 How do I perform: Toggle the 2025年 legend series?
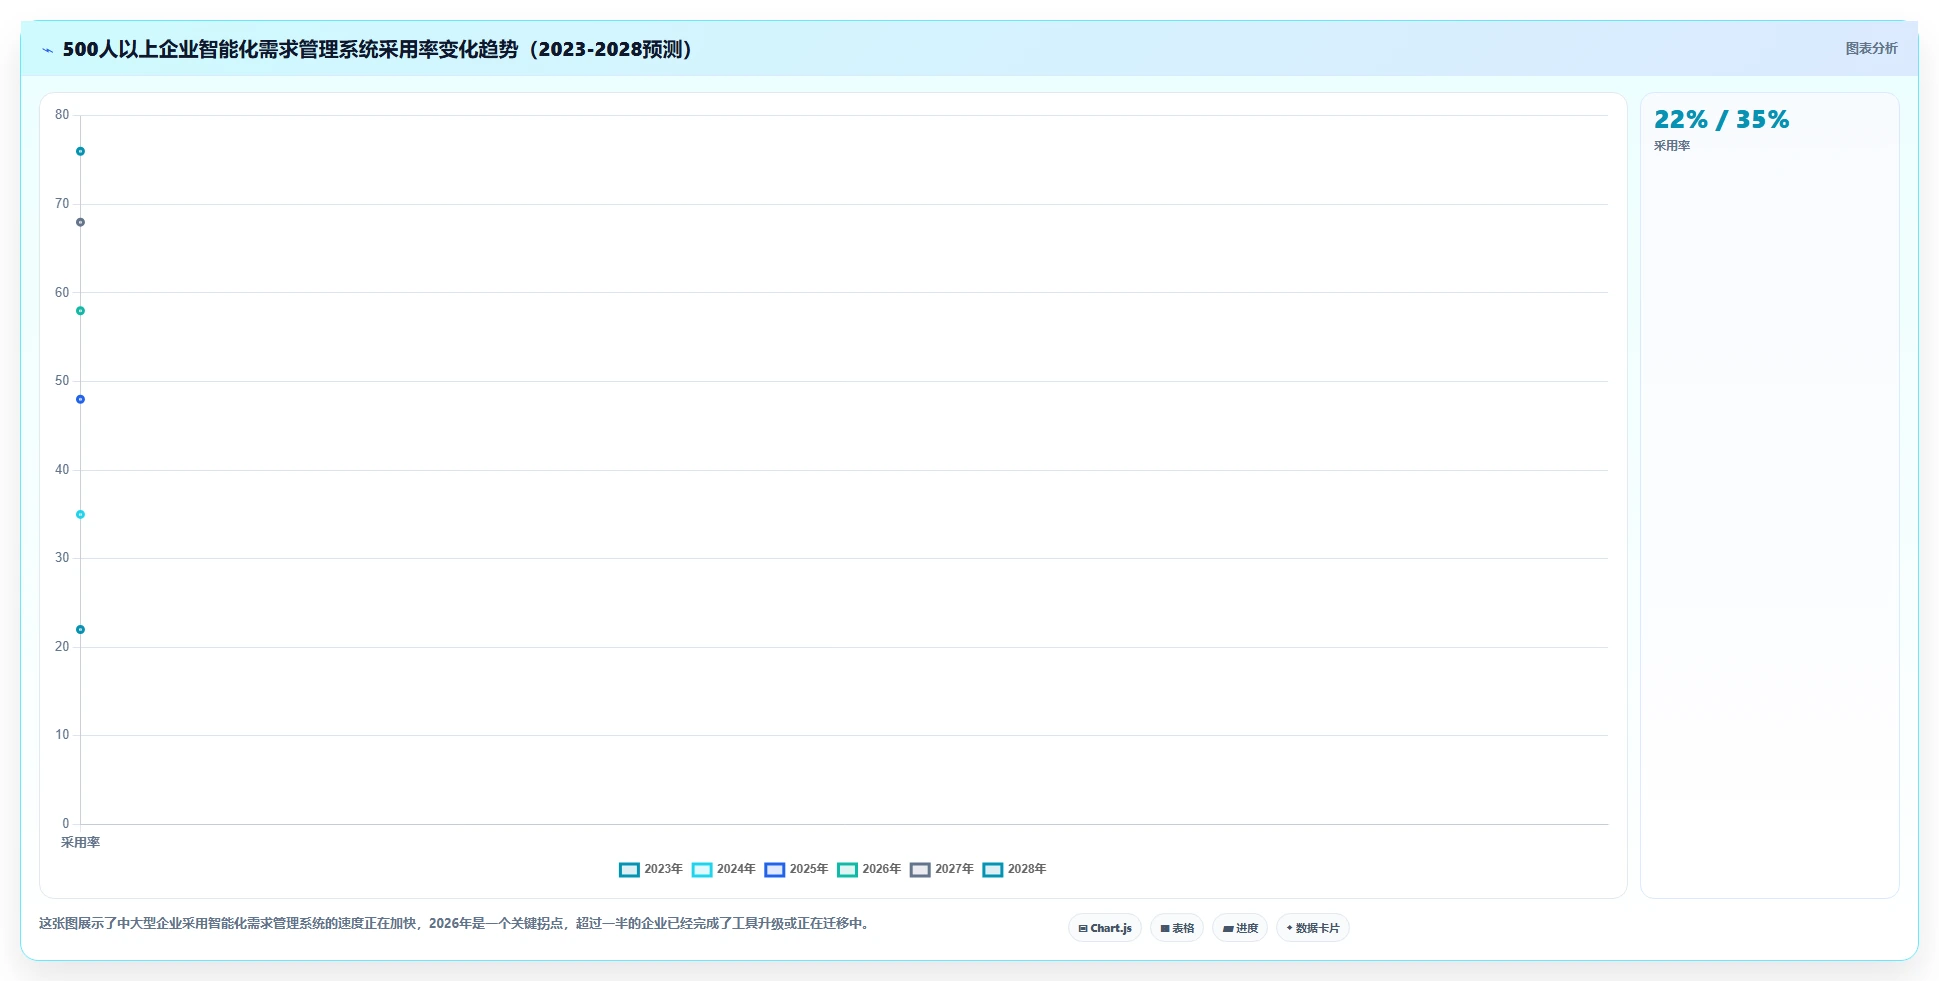tap(796, 869)
